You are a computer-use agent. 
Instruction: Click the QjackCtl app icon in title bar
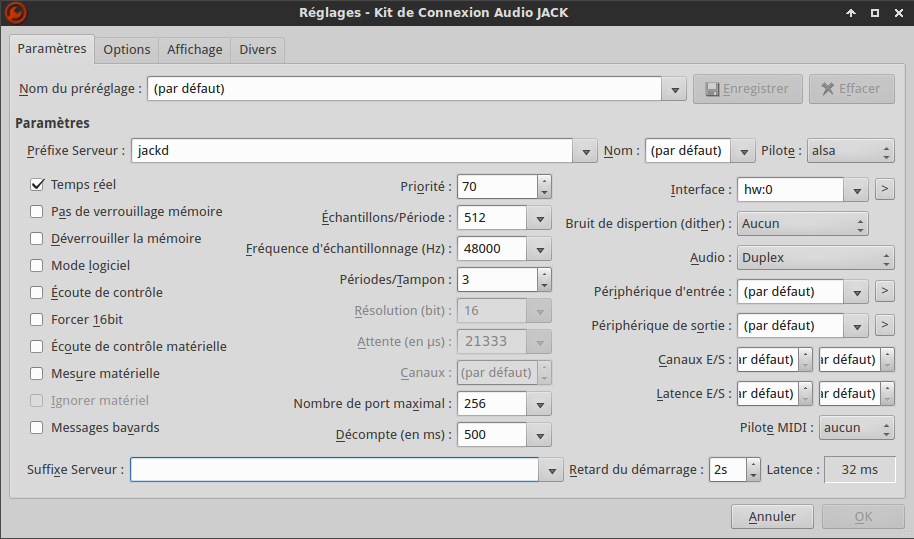pos(16,13)
